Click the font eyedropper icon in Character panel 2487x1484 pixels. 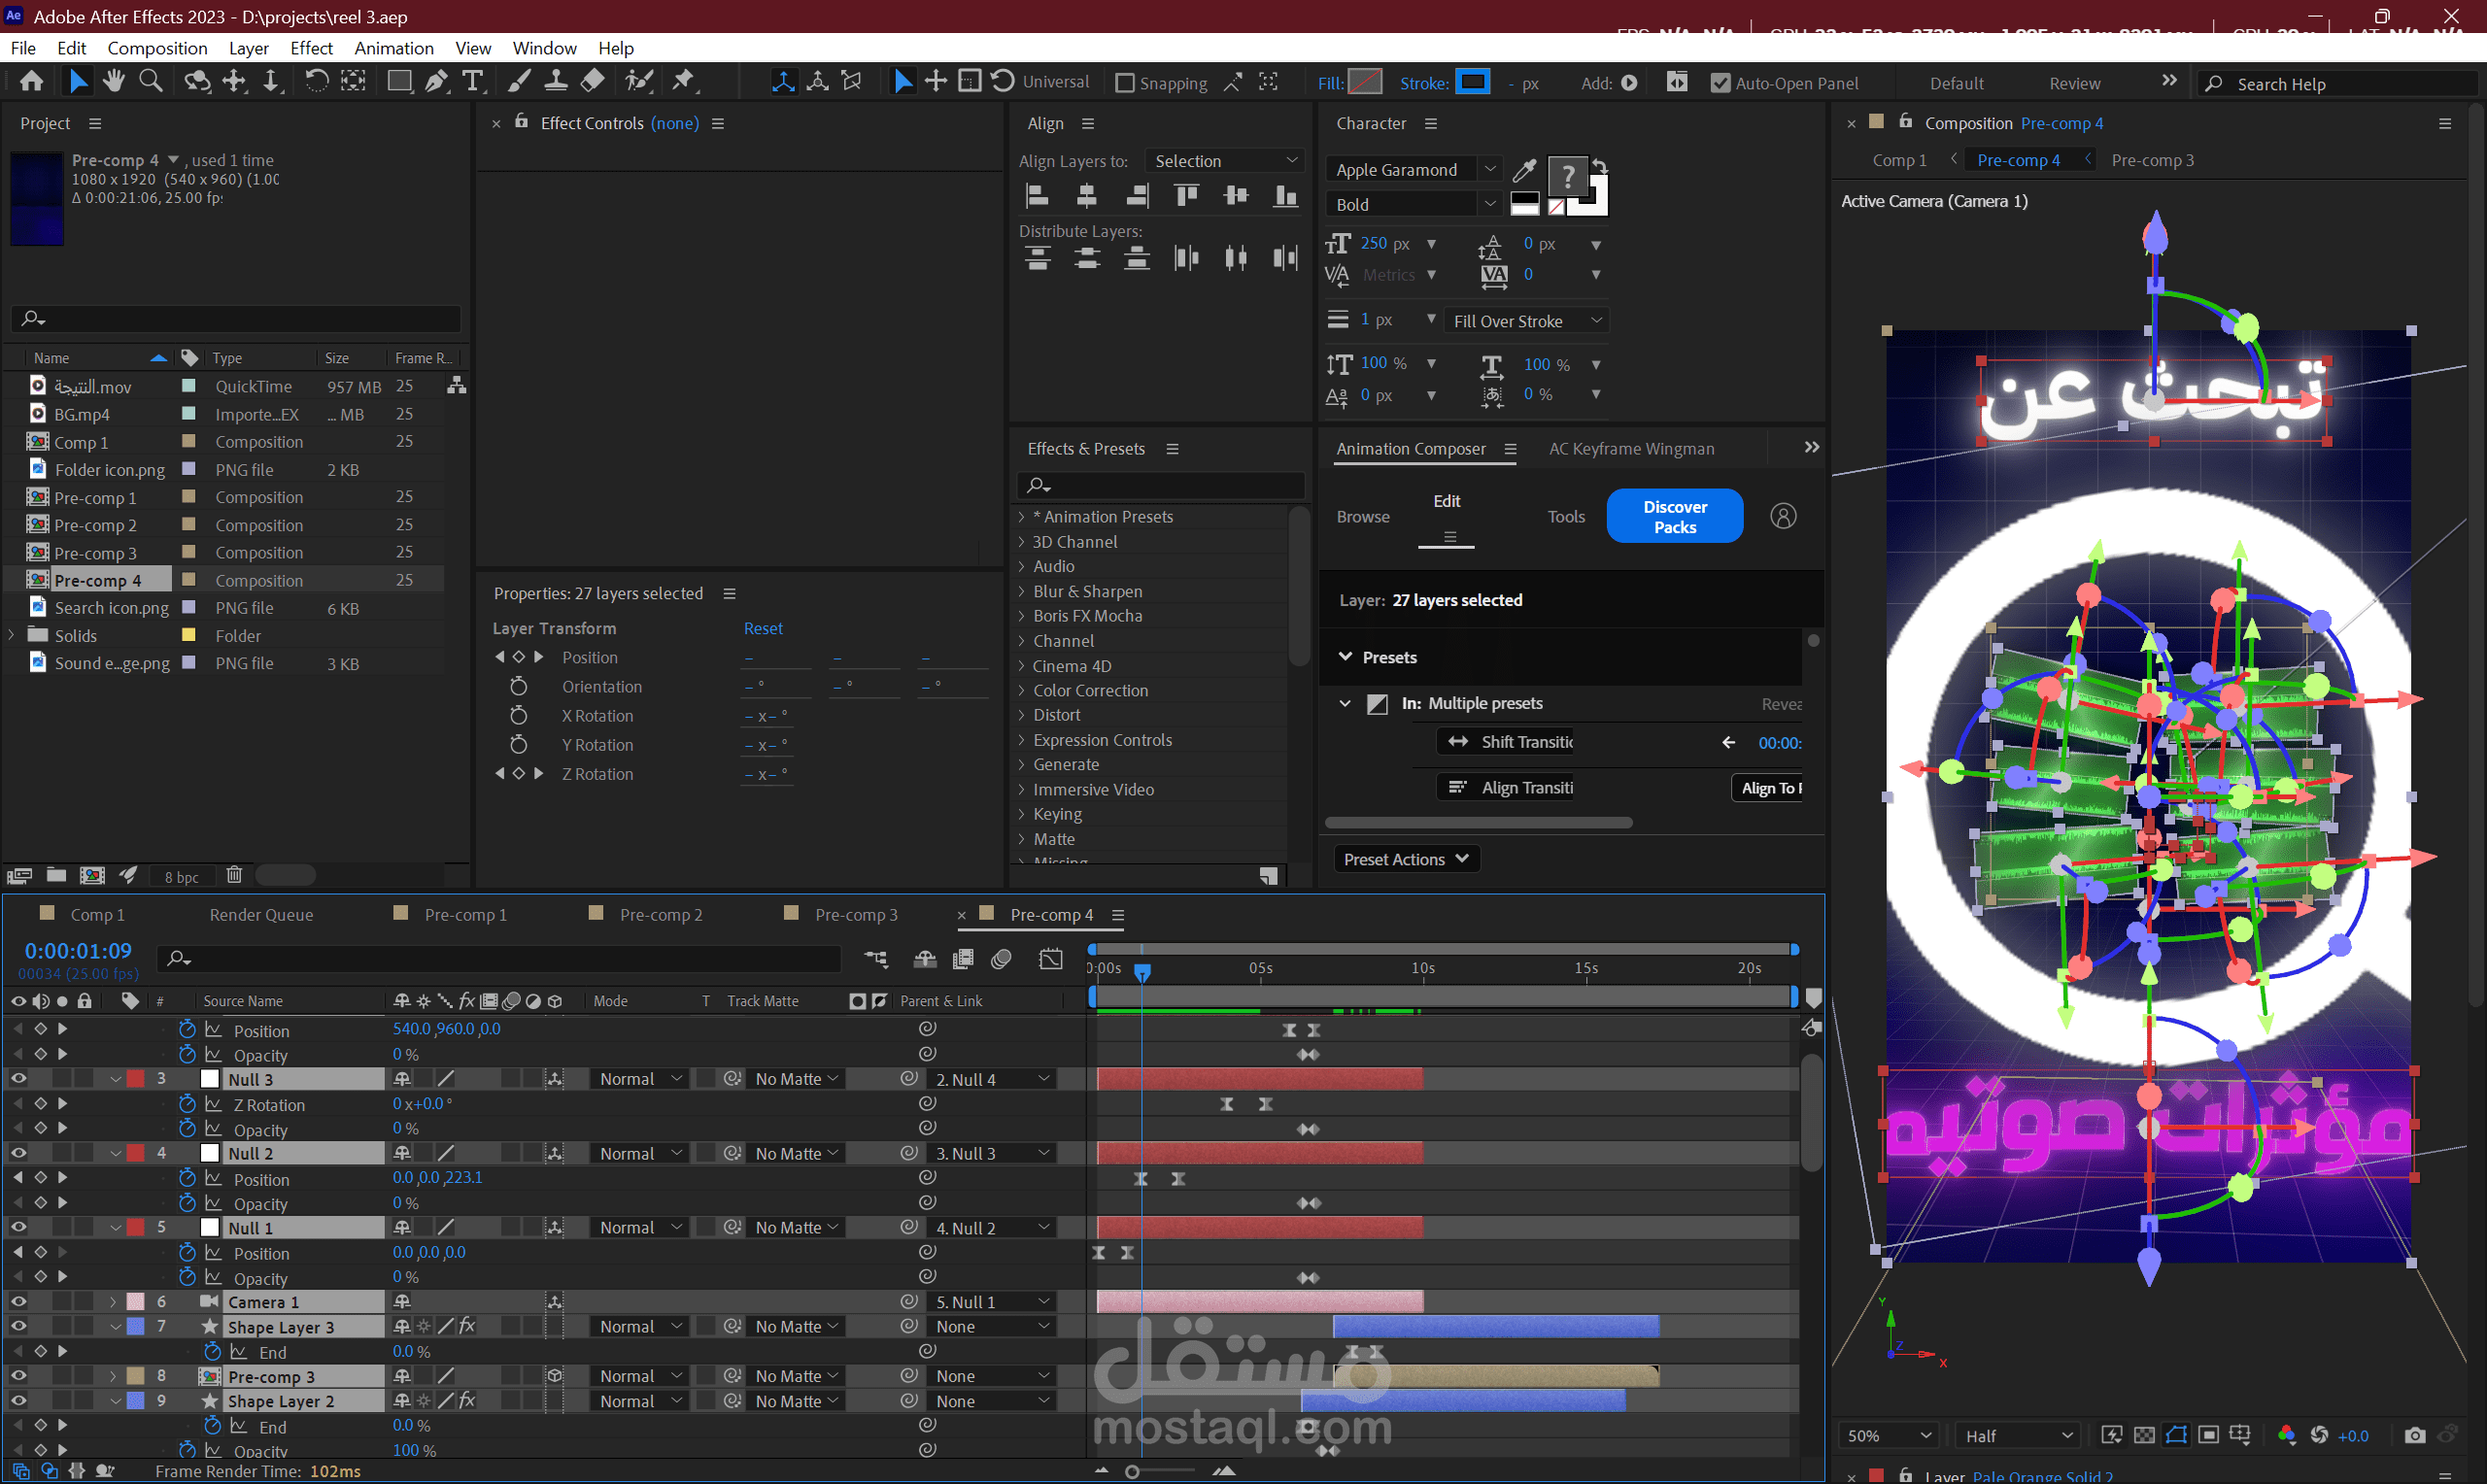1524,170
